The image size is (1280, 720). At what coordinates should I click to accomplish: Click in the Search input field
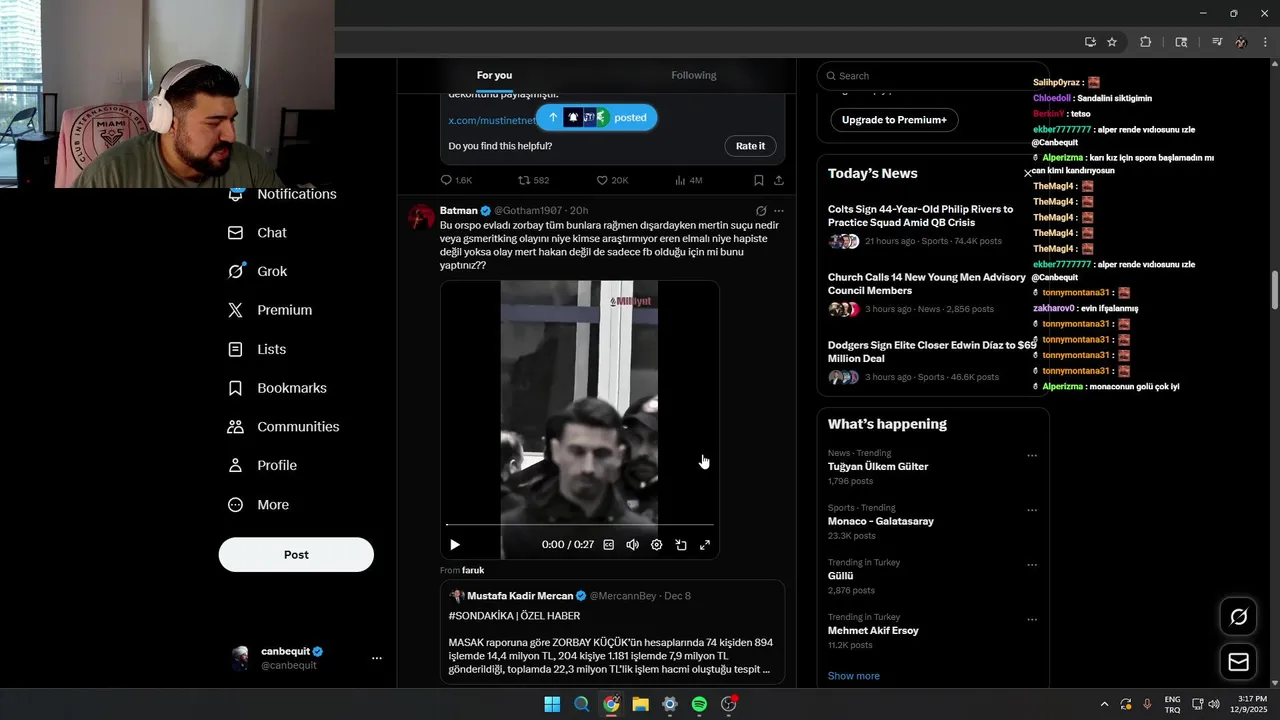point(932,76)
